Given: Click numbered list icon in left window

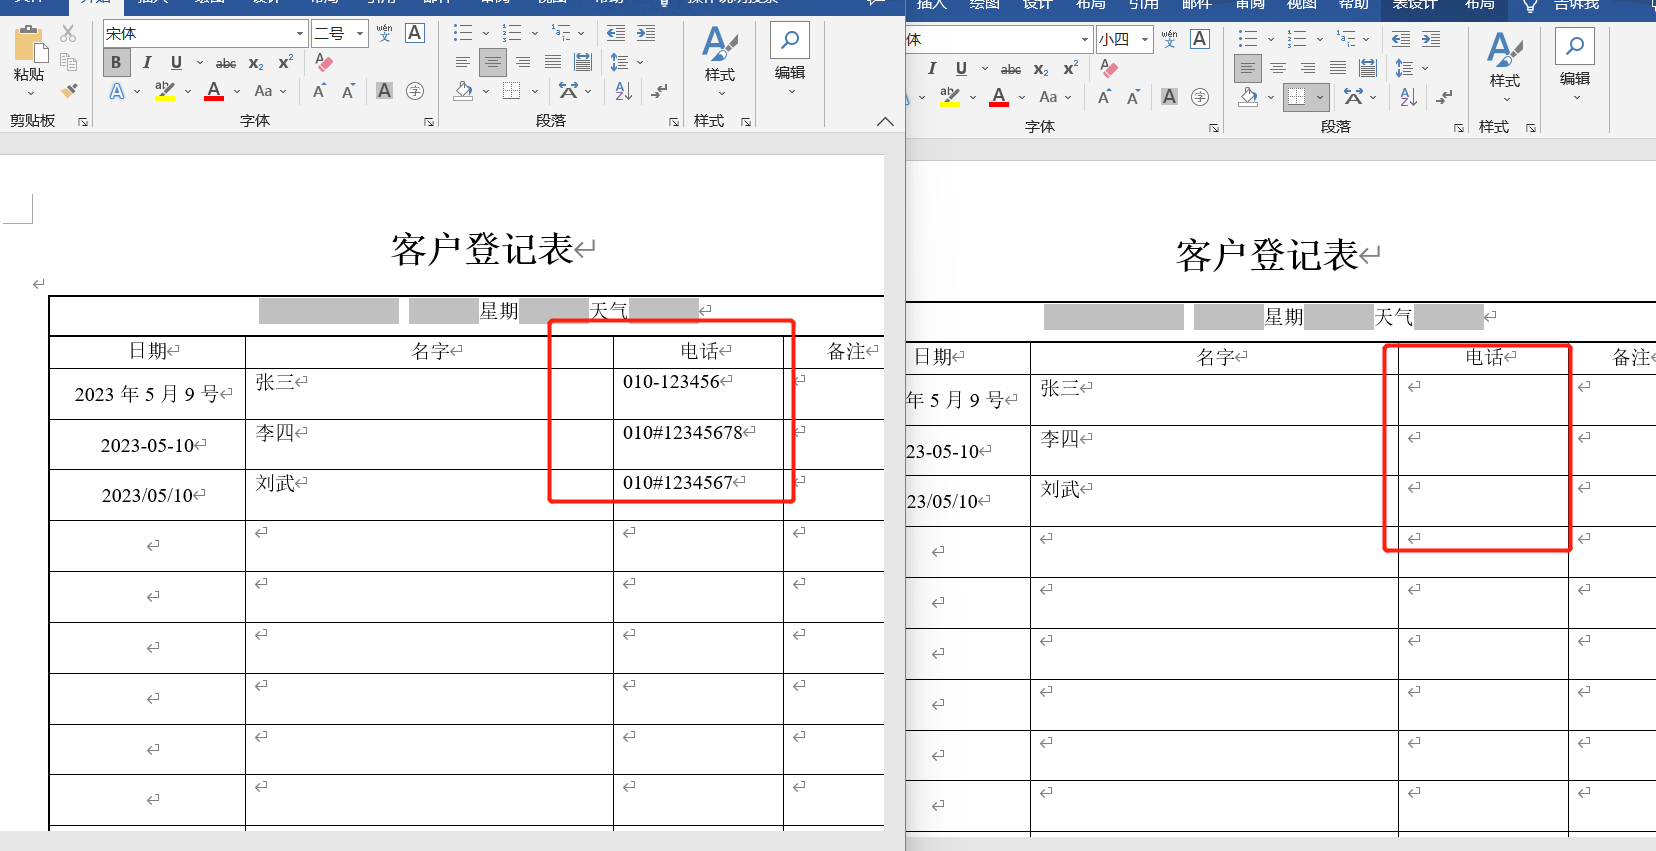Looking at the screenshot, I should coord(512,33).
